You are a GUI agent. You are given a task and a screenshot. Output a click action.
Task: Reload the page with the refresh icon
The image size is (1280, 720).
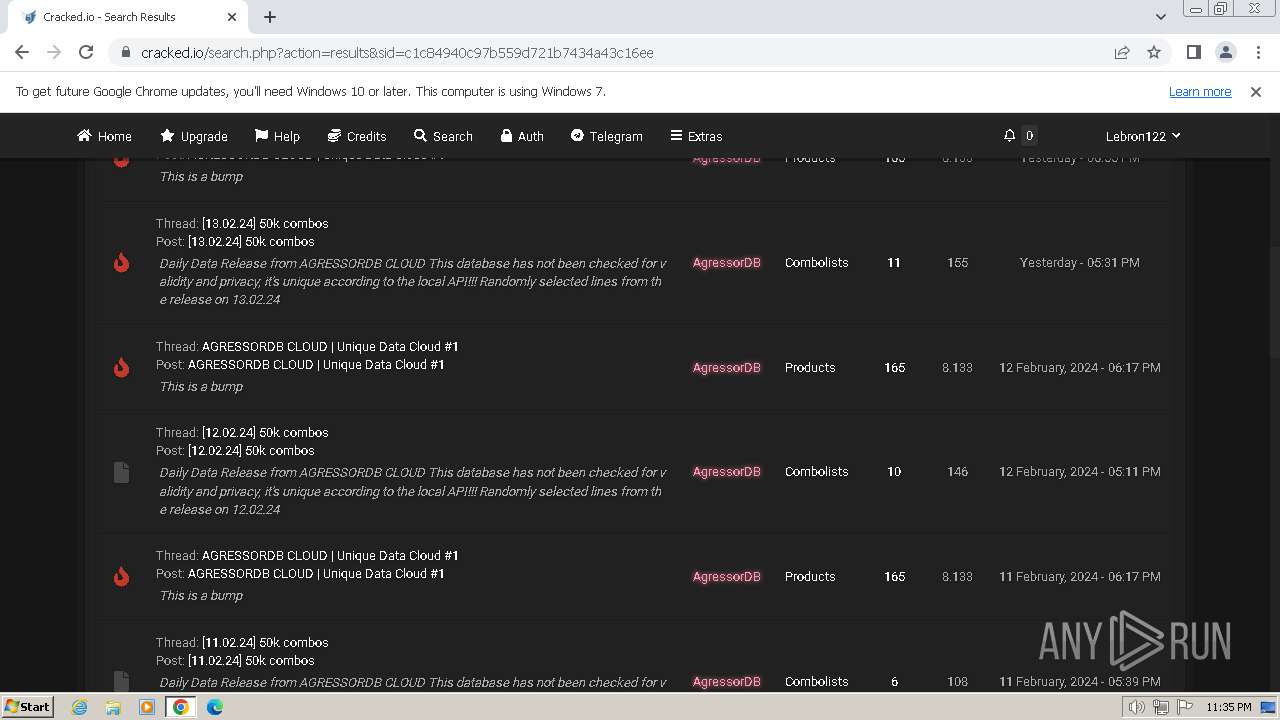[86, 52]
